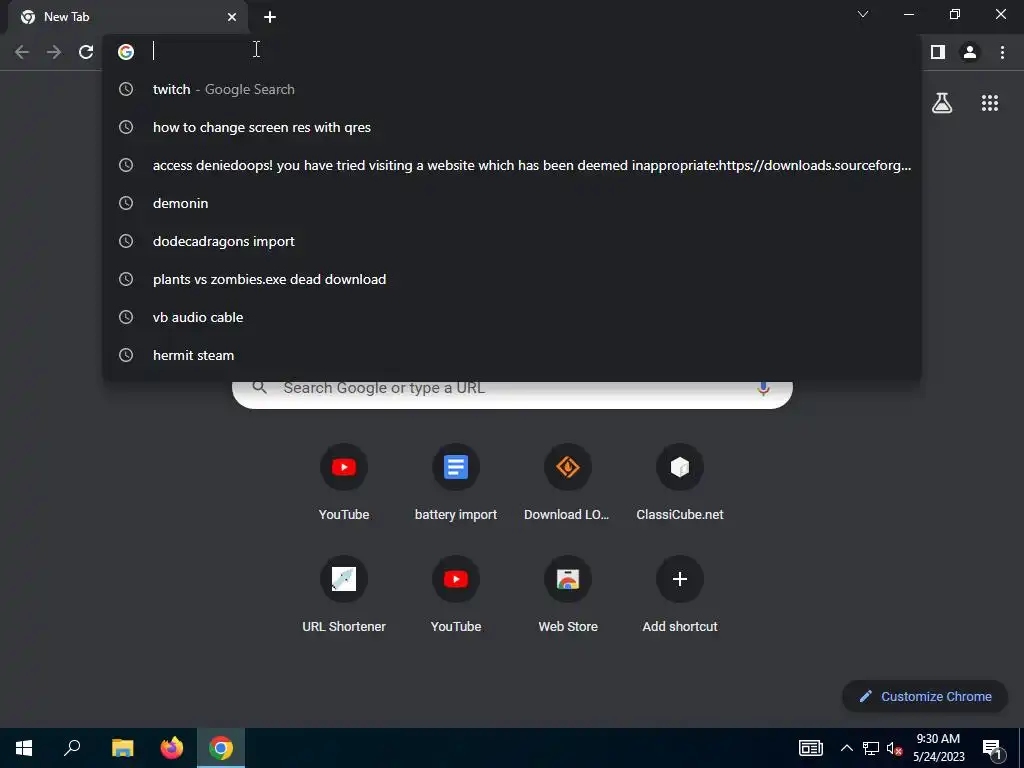Reload the page with the refresh icon

[x=86, y=52]
